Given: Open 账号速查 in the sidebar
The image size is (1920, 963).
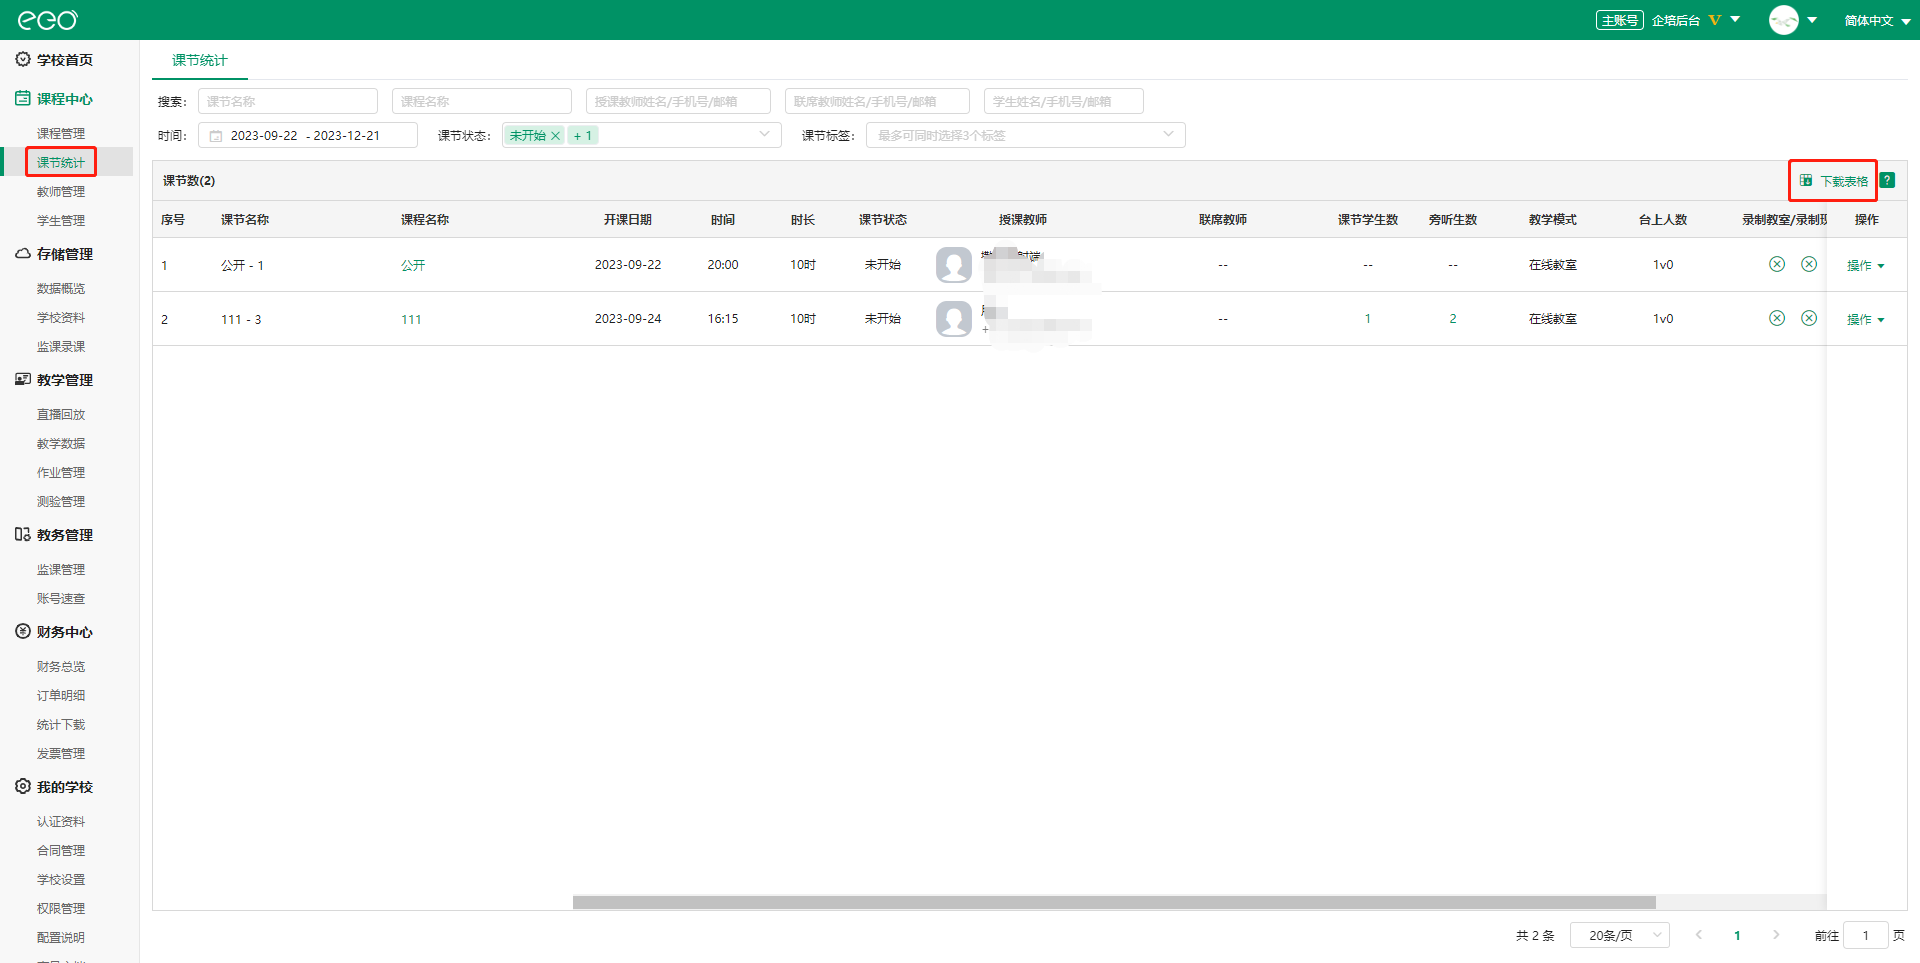Looking at the screenshot, I should click(x=61, y=598).
